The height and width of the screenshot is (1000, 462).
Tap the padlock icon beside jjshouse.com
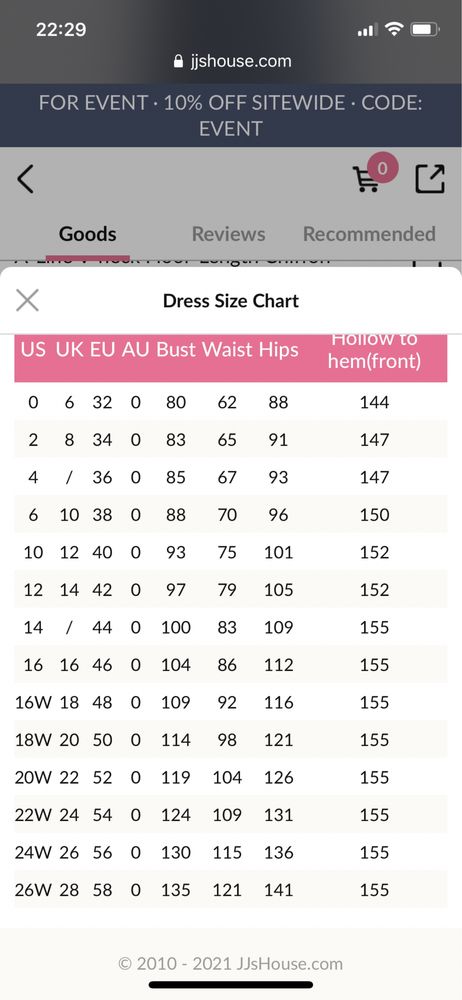178,62
